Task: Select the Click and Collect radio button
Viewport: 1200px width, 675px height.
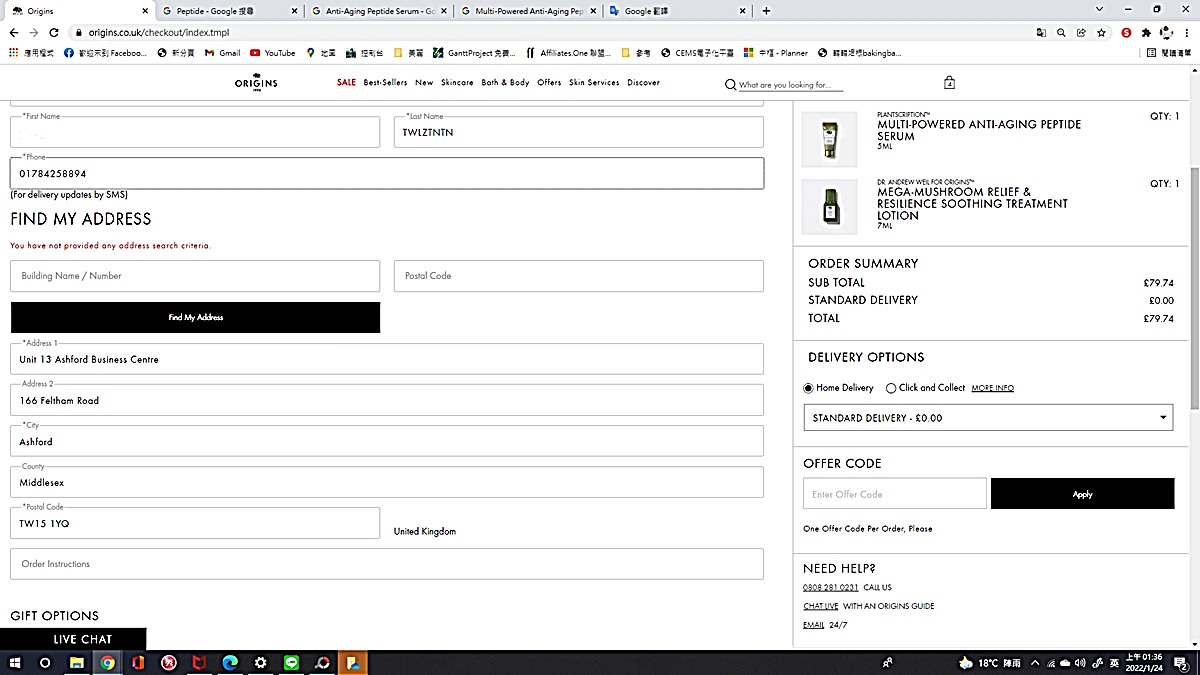Action: (891, 388)
